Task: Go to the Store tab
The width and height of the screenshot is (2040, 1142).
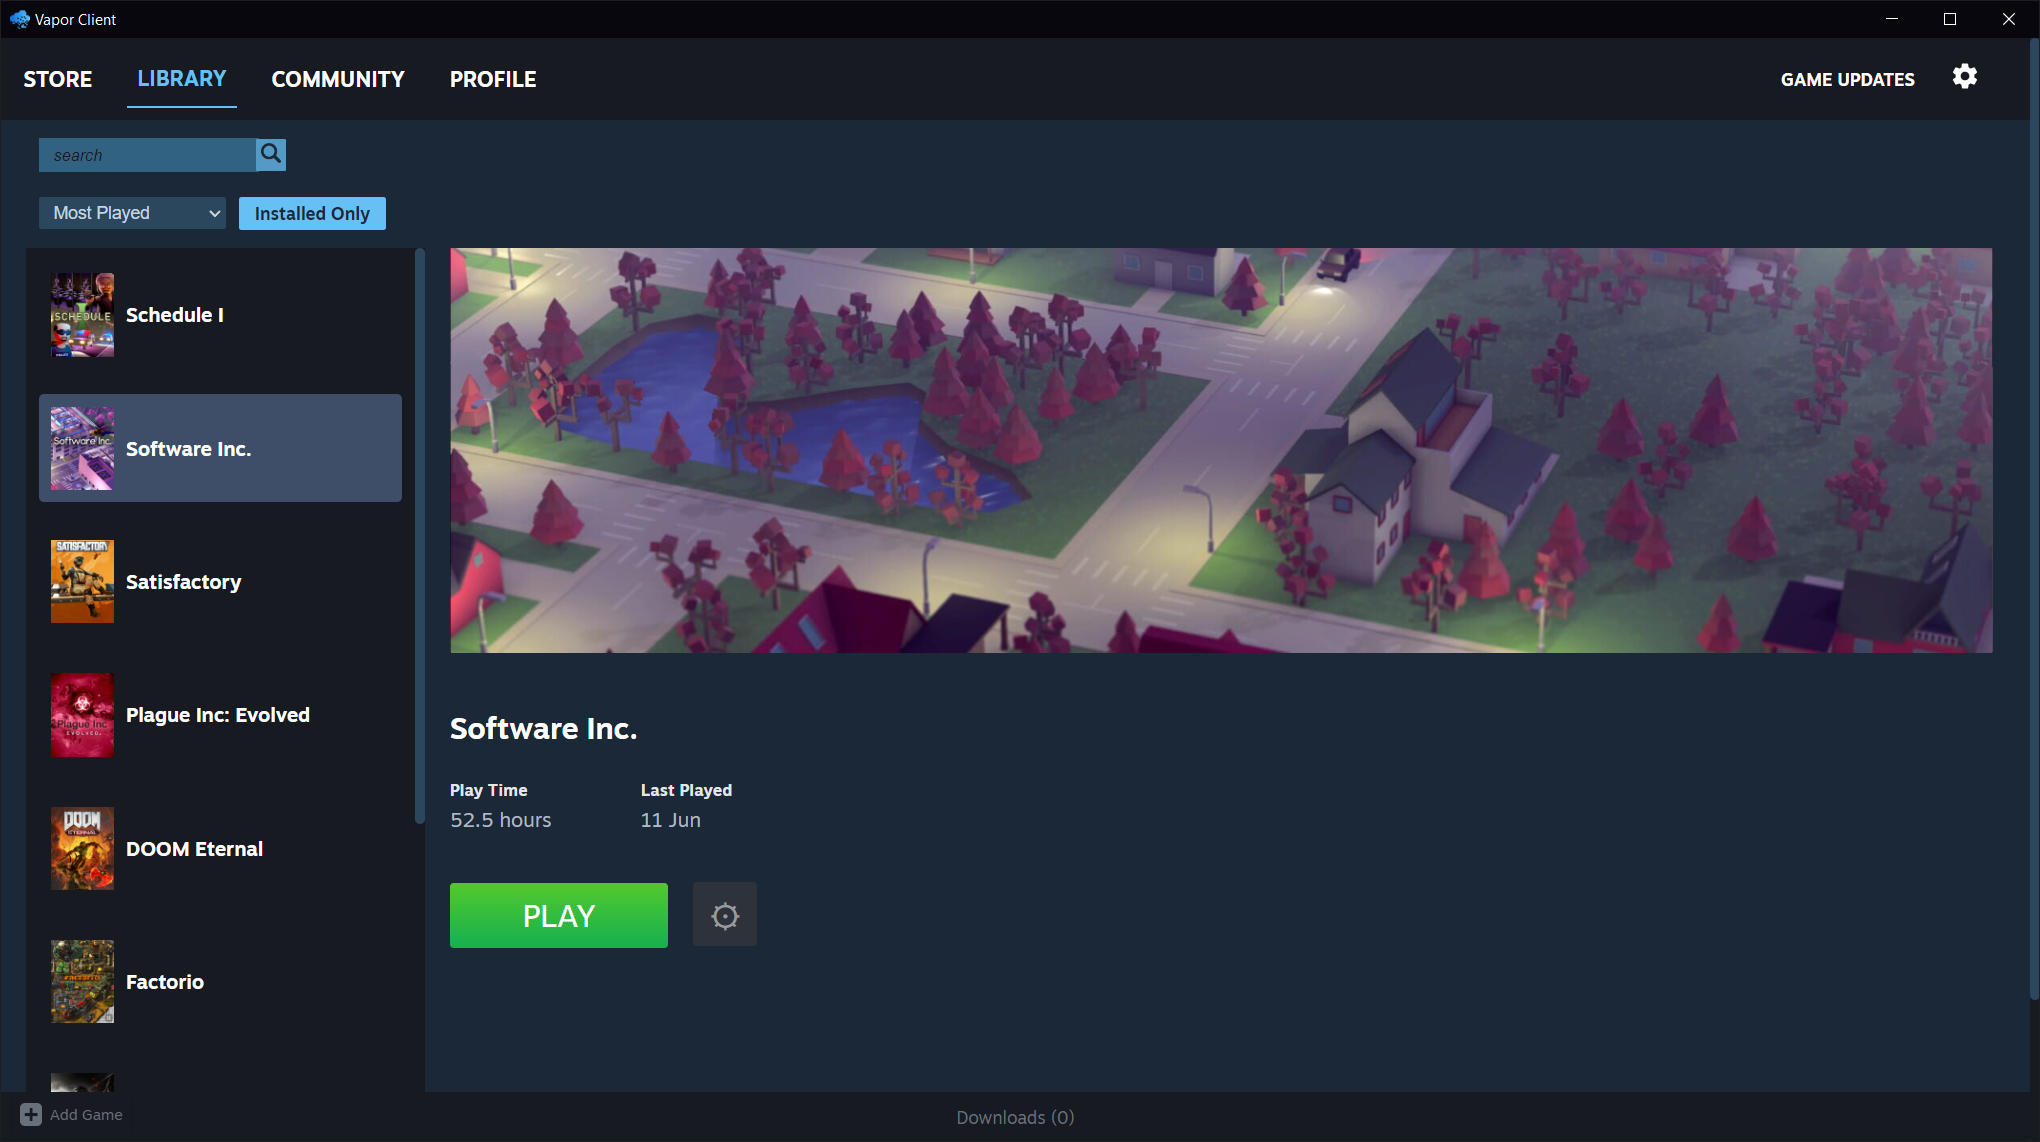Action: pos(58,79)
